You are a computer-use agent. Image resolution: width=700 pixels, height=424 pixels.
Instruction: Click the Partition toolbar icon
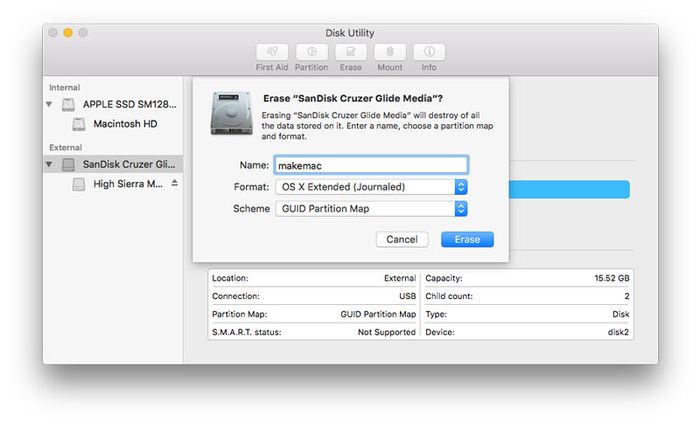(311, 52)
